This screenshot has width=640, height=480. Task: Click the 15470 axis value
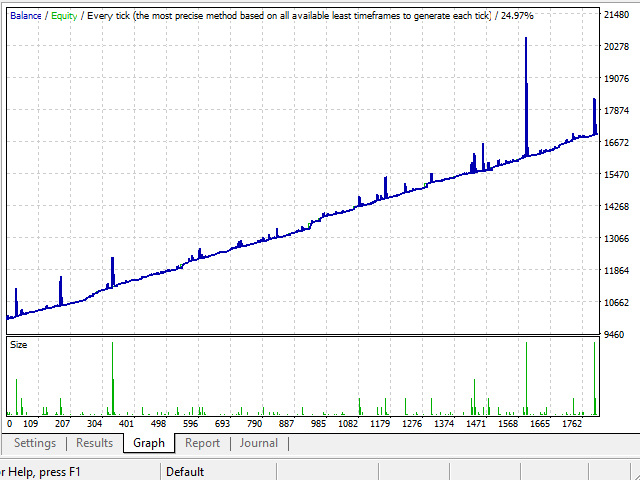[617, 174]
